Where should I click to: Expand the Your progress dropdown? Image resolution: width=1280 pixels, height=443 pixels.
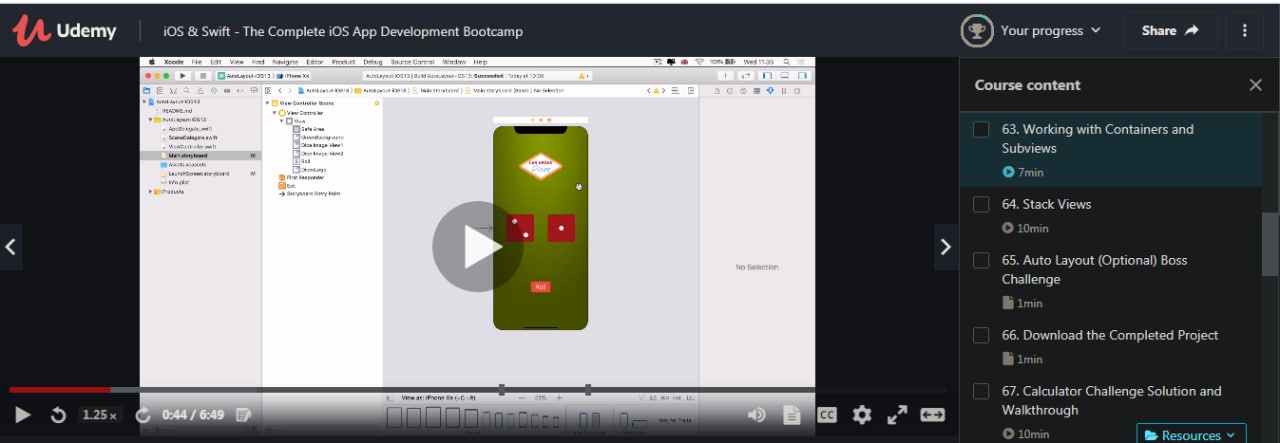click(x=1051, y=31)
